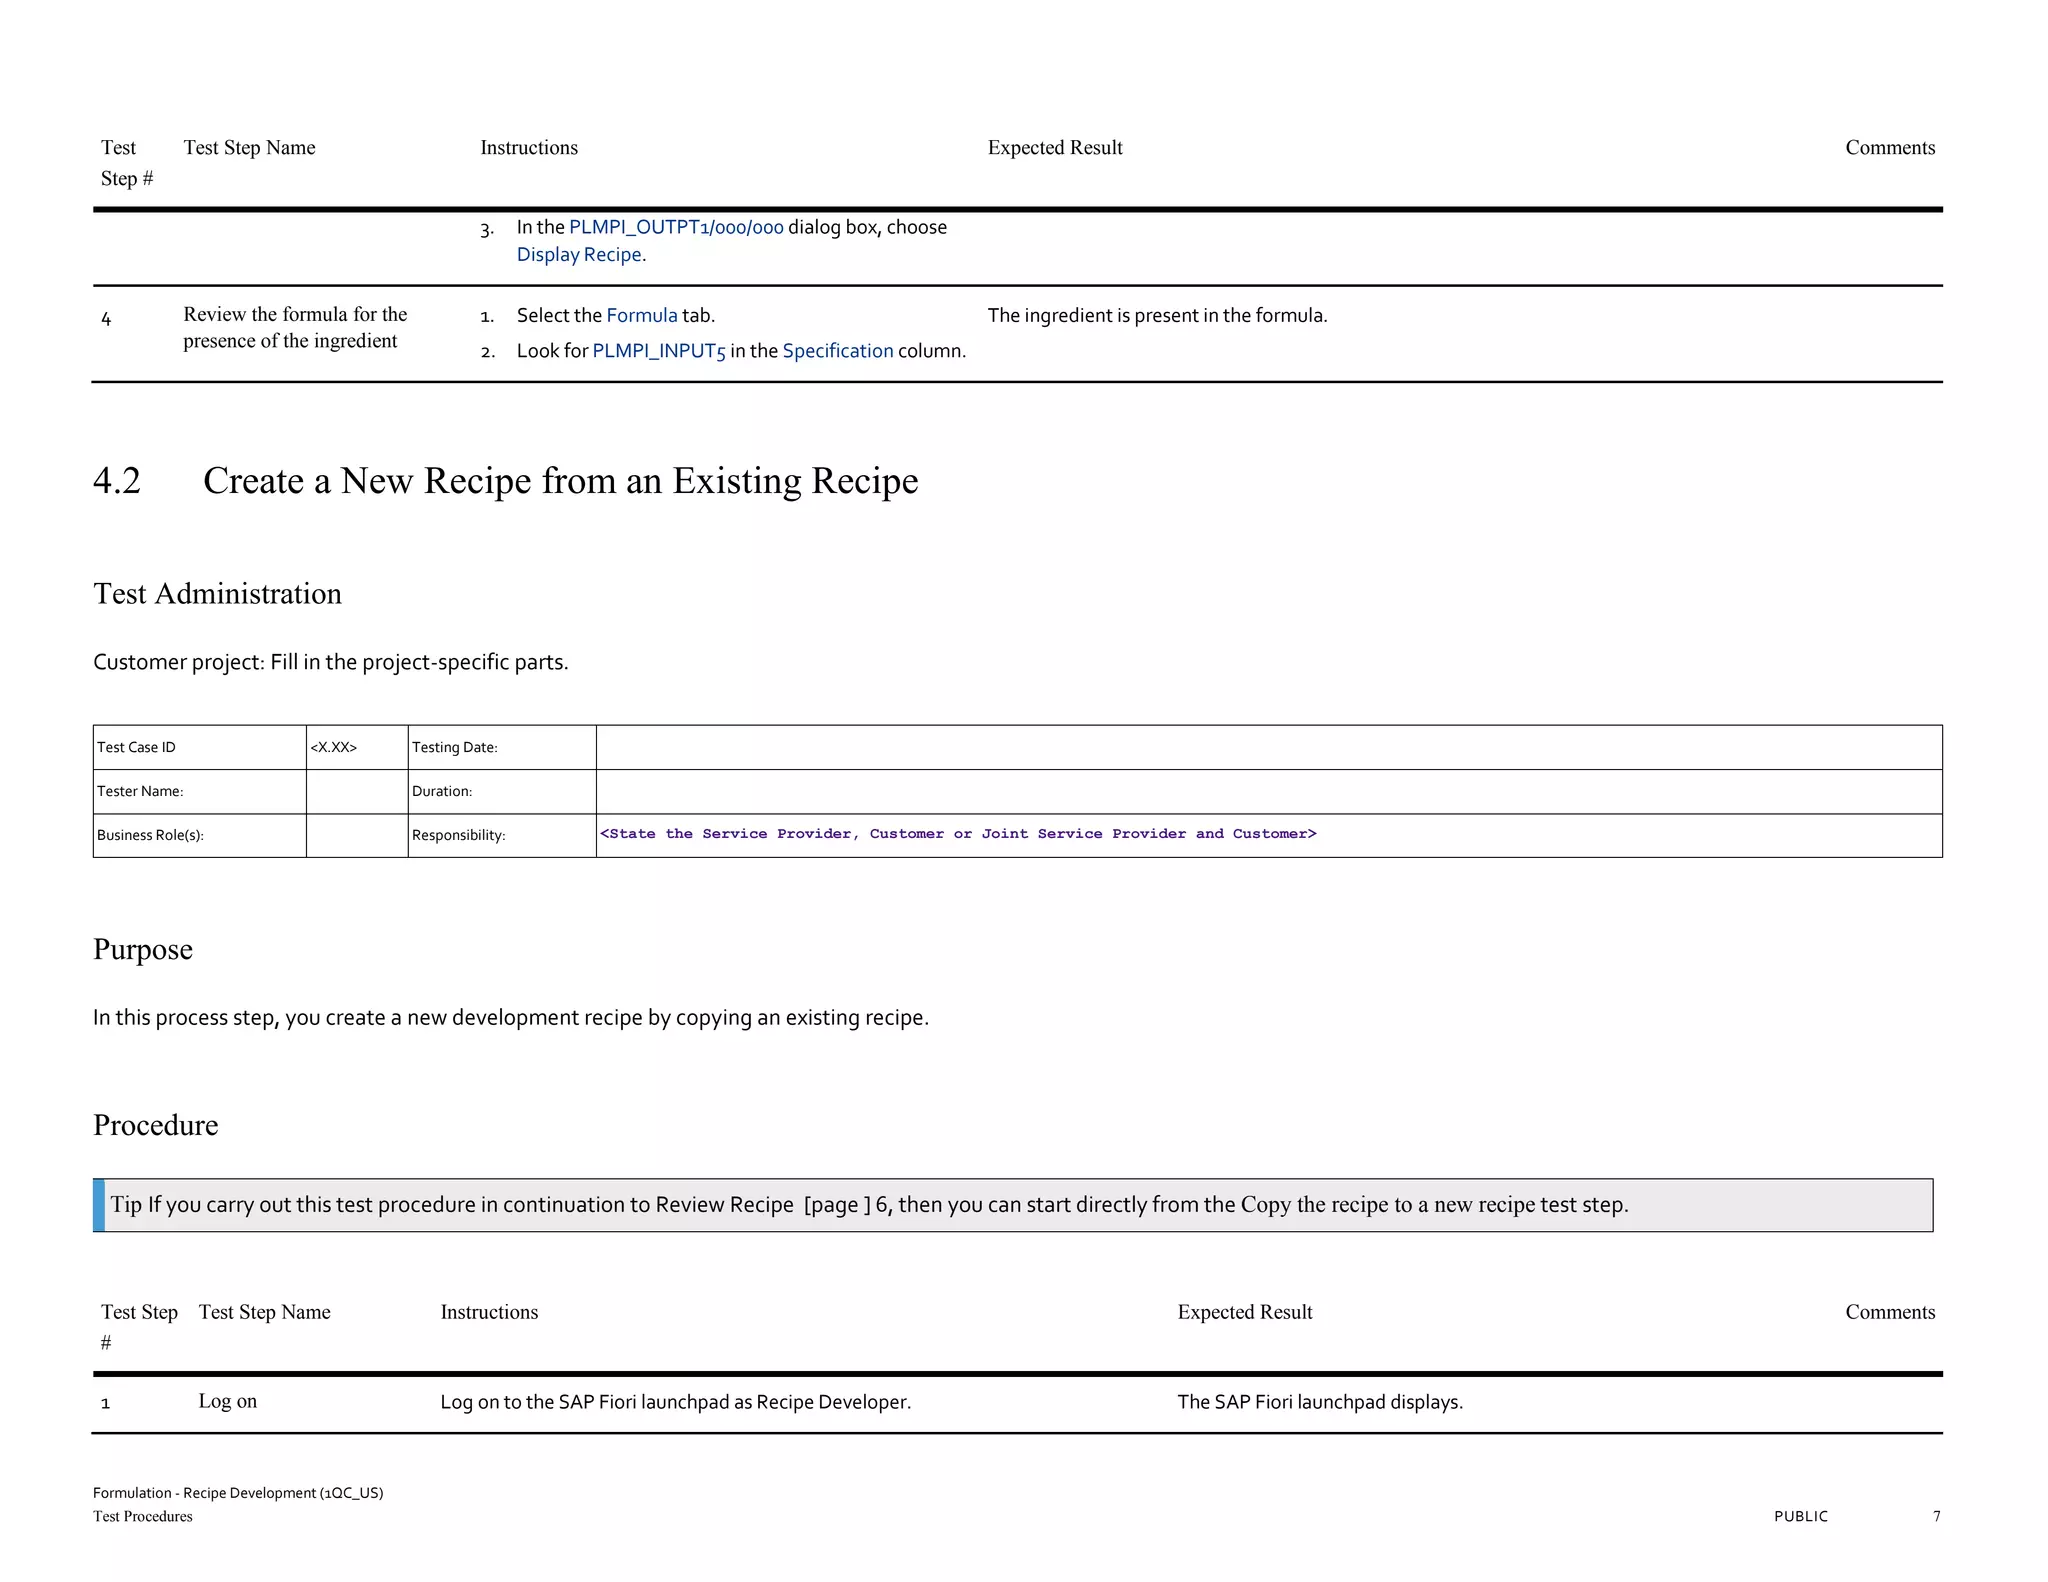Screen dimensions: 2048x1582
Task: Click the PLMPI_OUTPT1/000/000 dialog link
Action: pos(676,227)
